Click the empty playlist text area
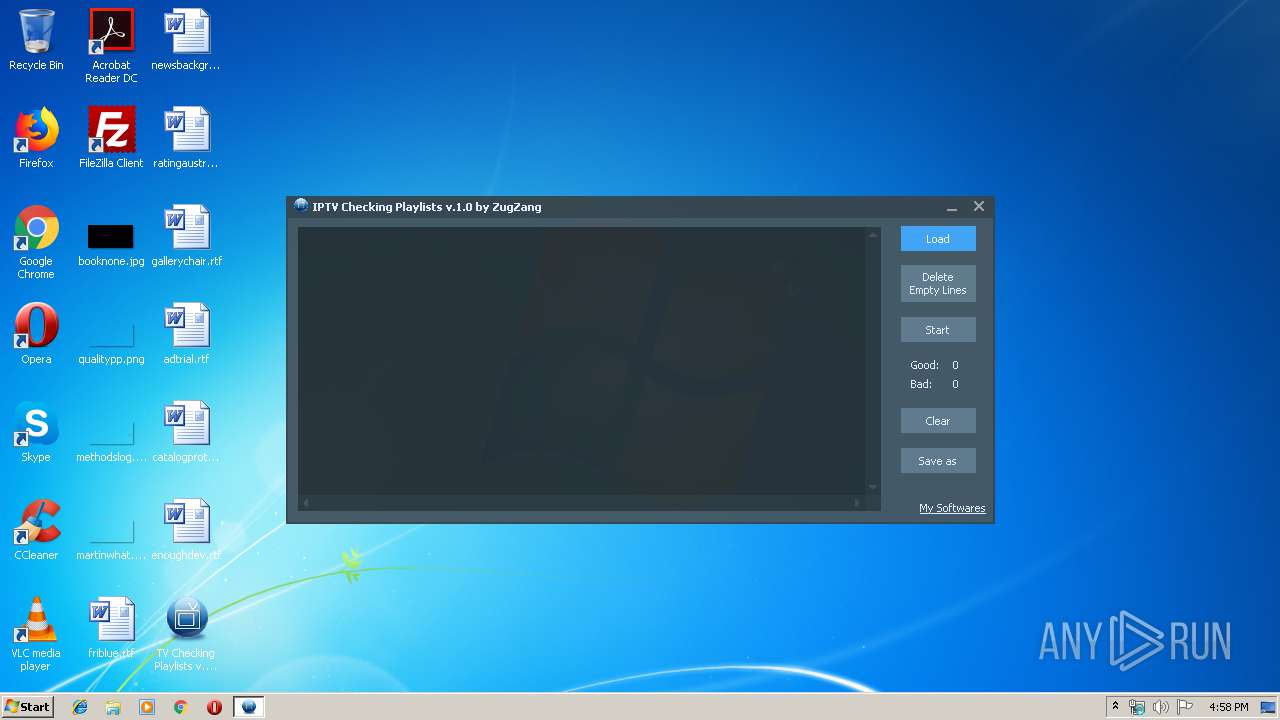 (581, 360)
